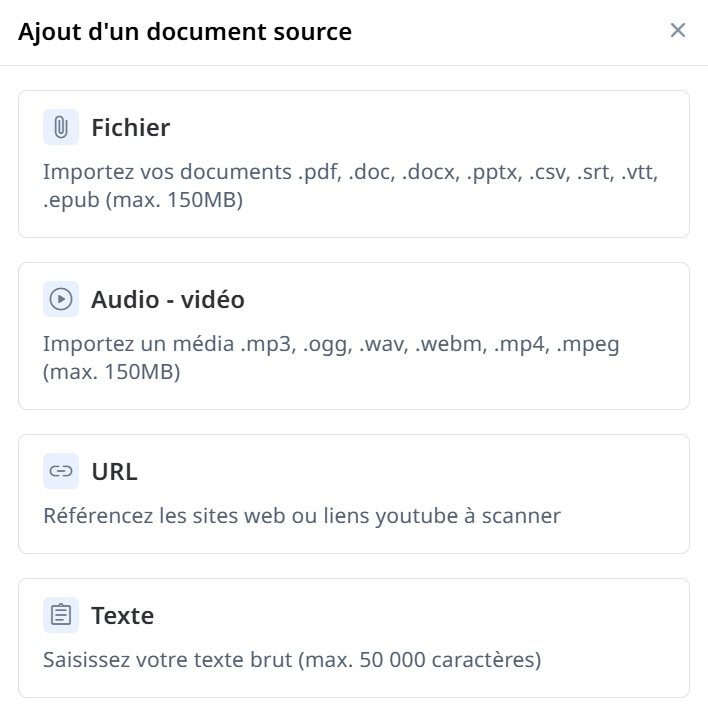Click "(max. 150MB)" under the Audio - vidéo formats
The height and width of the screenshot is (717, 708).
(111, 373)
